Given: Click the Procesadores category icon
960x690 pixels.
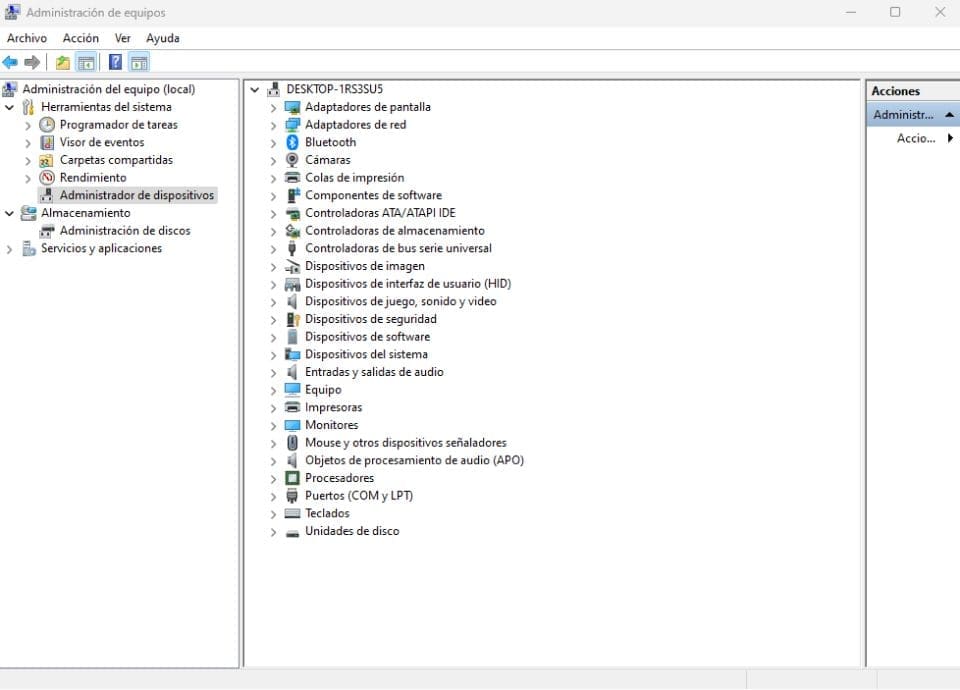Looking at the screenshot, I should click(293, 478).
